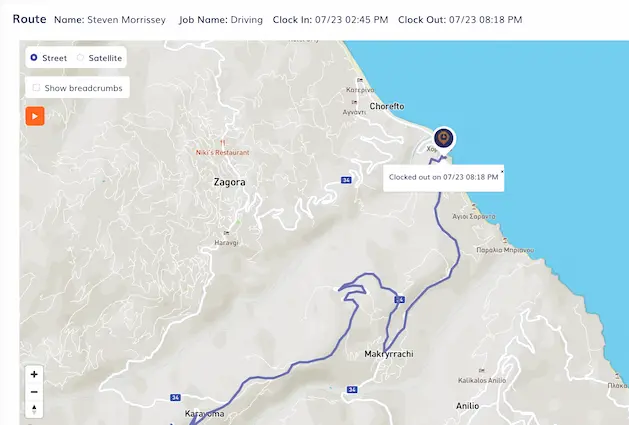This screenshot has height=425, width=629.
Task: Click the Makryrrachi town label
Action: pyautogui.click(x=389, y=354)
